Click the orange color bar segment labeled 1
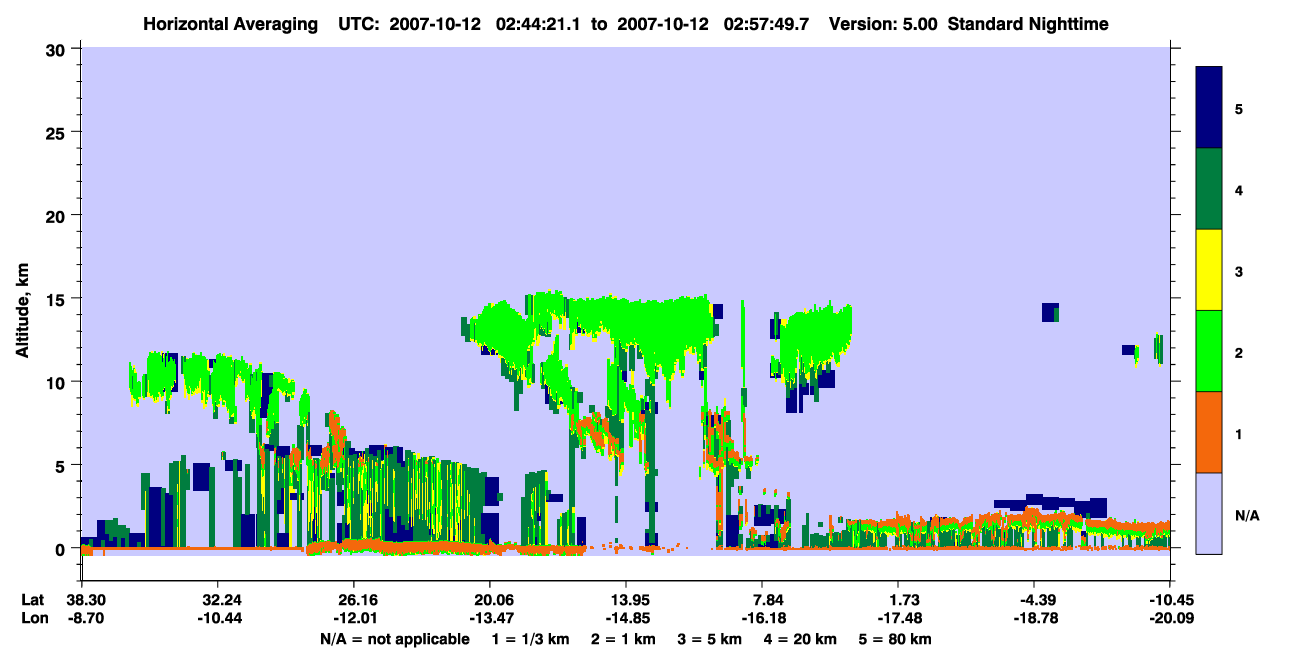The height and width of the screenshot is (667, 1300). (1209, 431)
